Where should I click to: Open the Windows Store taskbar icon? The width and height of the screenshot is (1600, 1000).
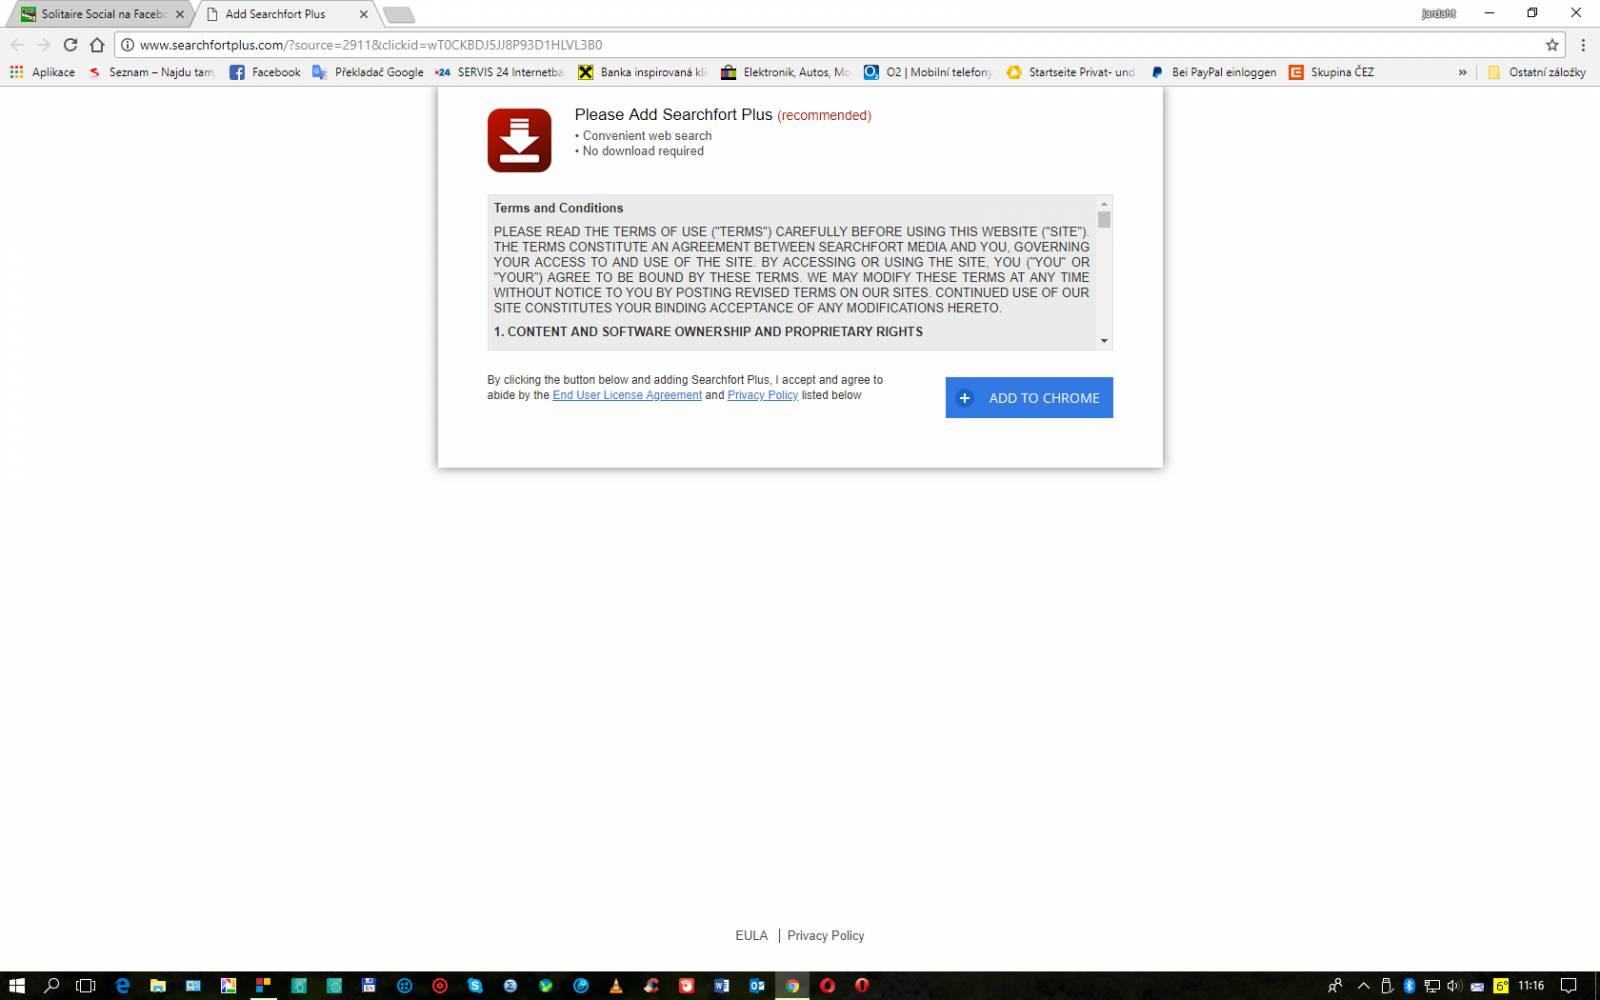tap(264, 985)
